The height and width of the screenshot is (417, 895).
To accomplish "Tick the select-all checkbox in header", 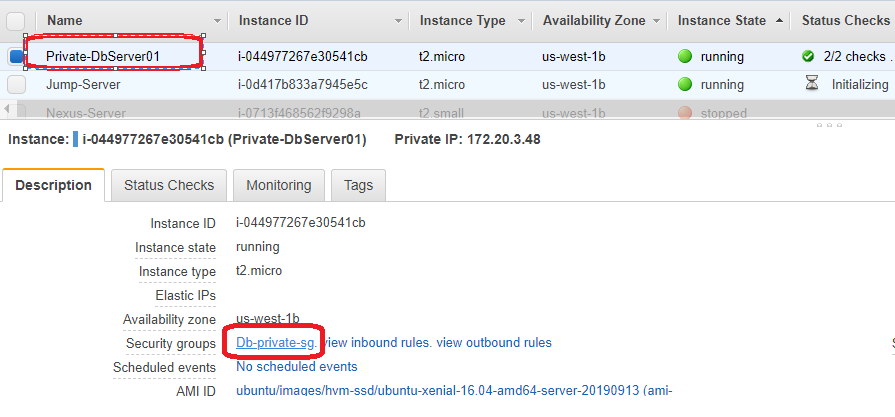I will [x=16, y=22].
